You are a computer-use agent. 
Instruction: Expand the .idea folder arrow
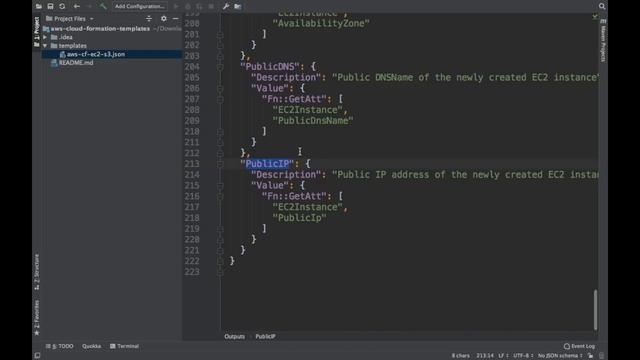pos(45,37)
